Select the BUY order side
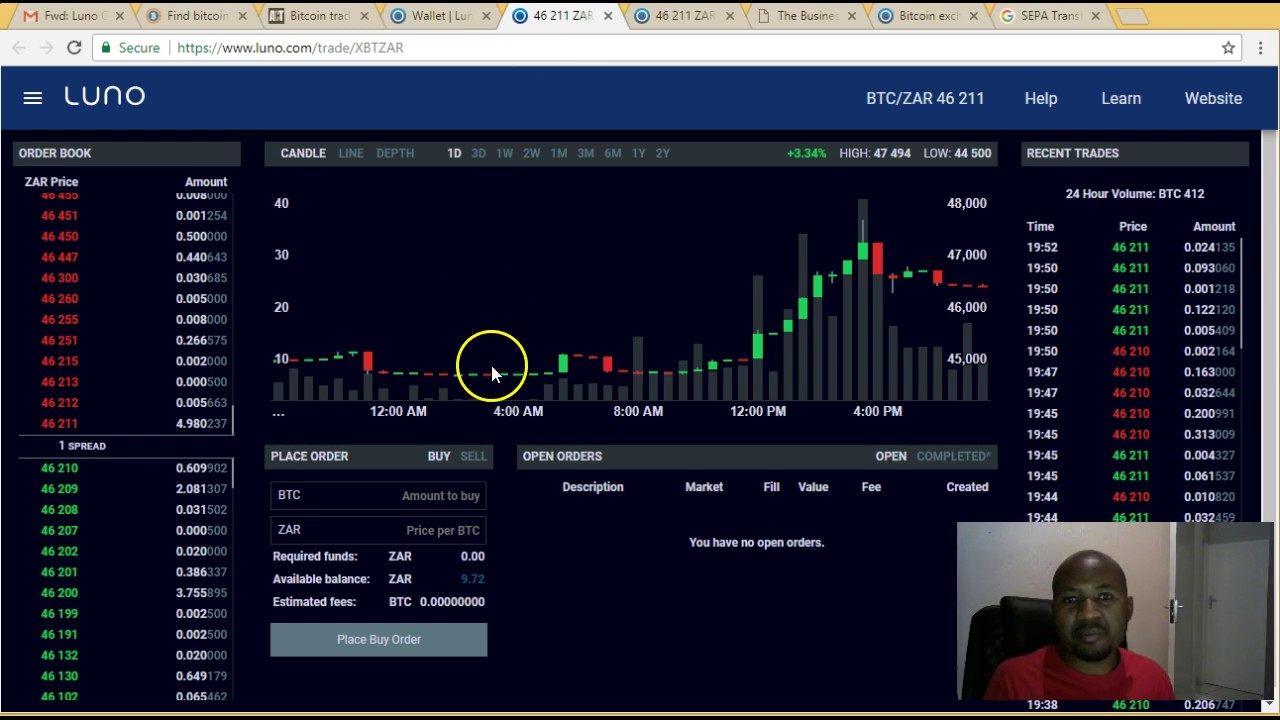Viewport: 1280px width, 720px height. tap(439, 456)
